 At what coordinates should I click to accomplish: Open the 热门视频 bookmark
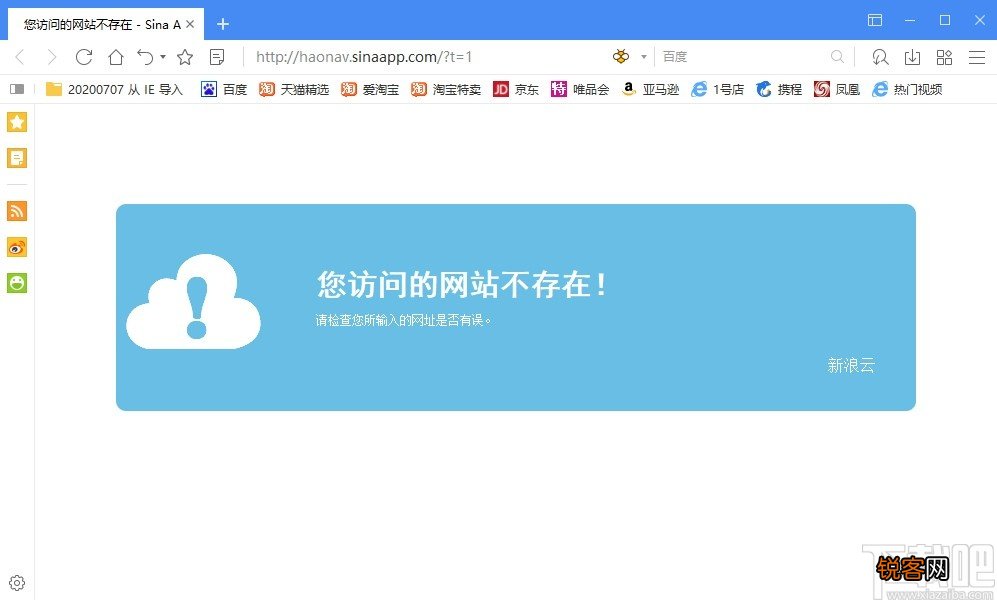tap(907, 90)
